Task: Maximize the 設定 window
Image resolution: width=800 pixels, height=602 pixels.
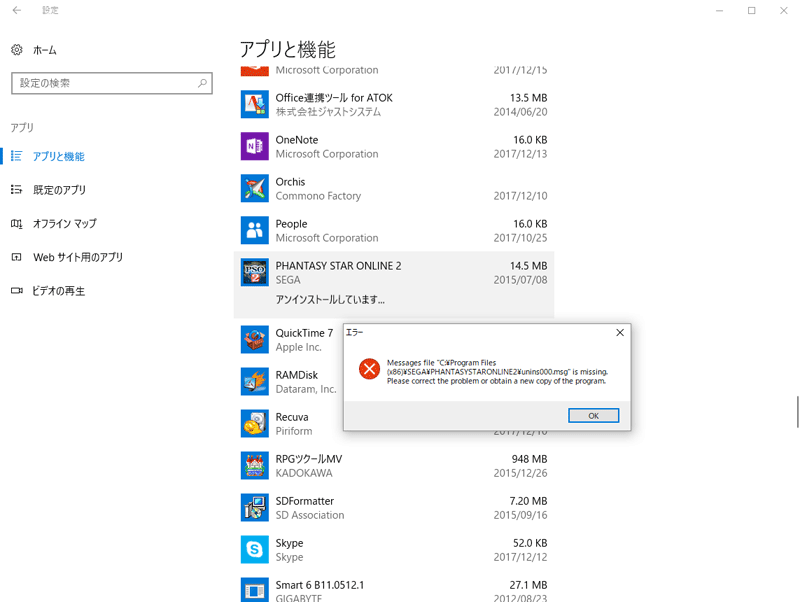Action: click(x=752, y=10)
